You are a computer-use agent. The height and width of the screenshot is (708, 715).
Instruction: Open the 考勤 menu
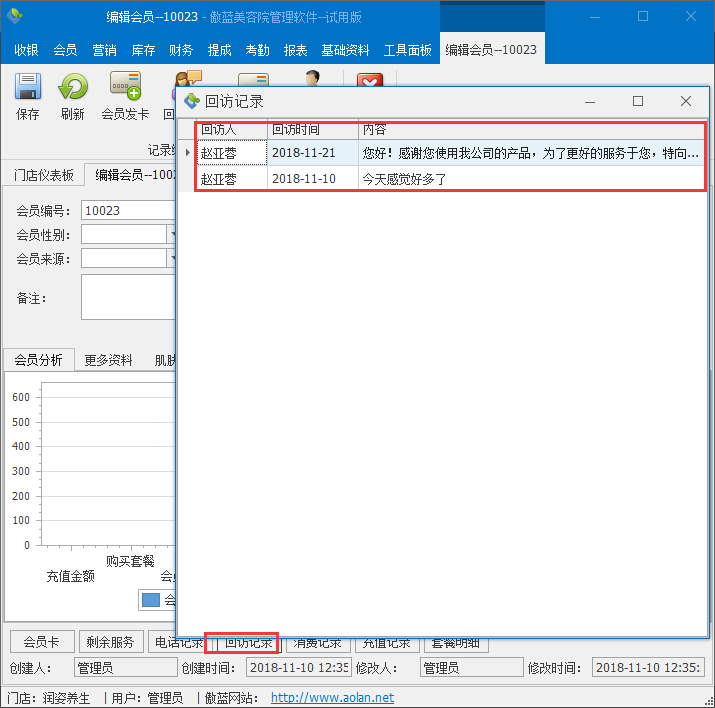257,50
